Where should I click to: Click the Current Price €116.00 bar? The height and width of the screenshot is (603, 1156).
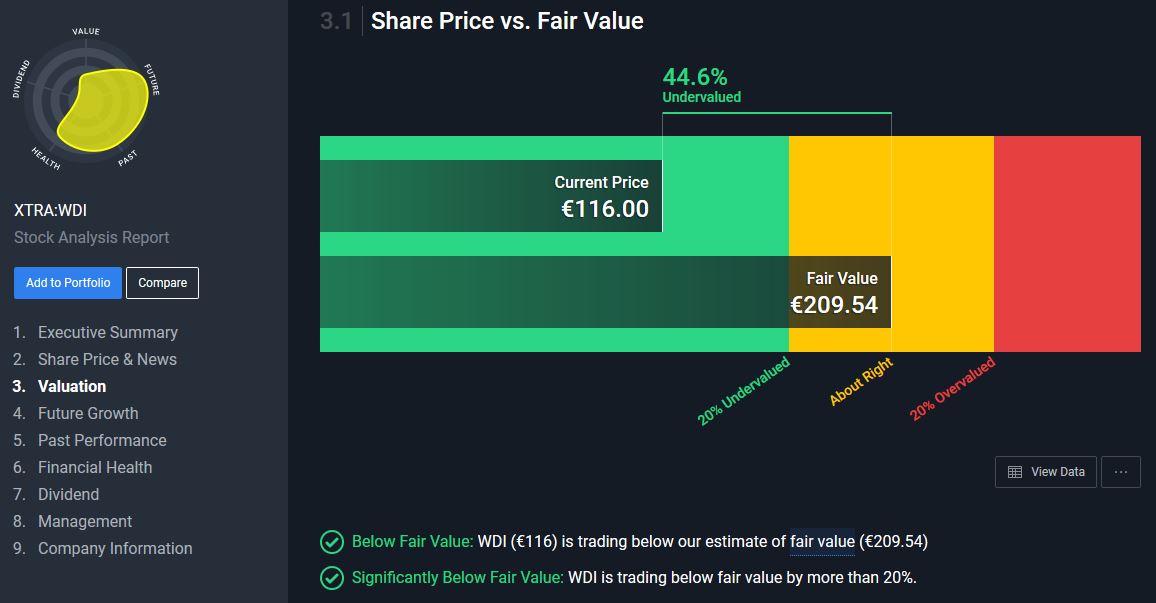tap(491, 196)
